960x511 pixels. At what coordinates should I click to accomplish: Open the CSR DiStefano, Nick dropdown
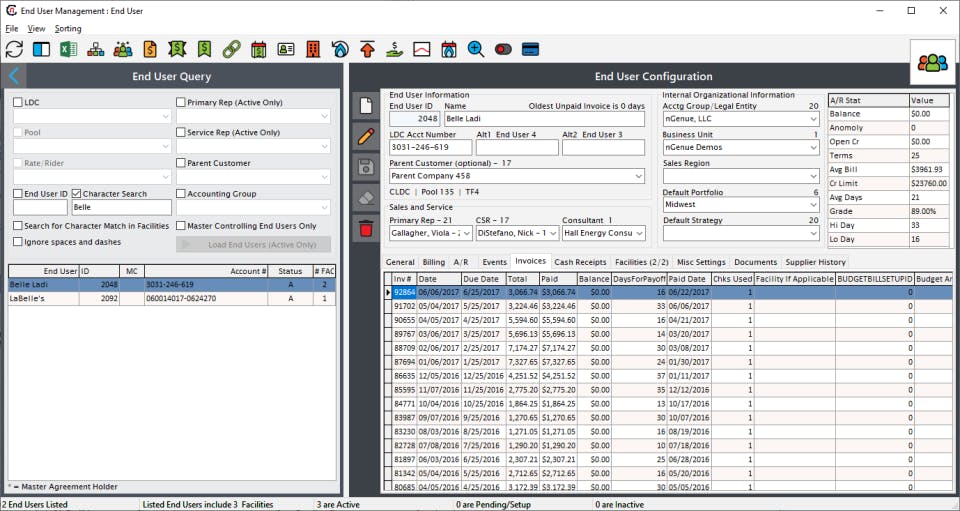[553, 233]
